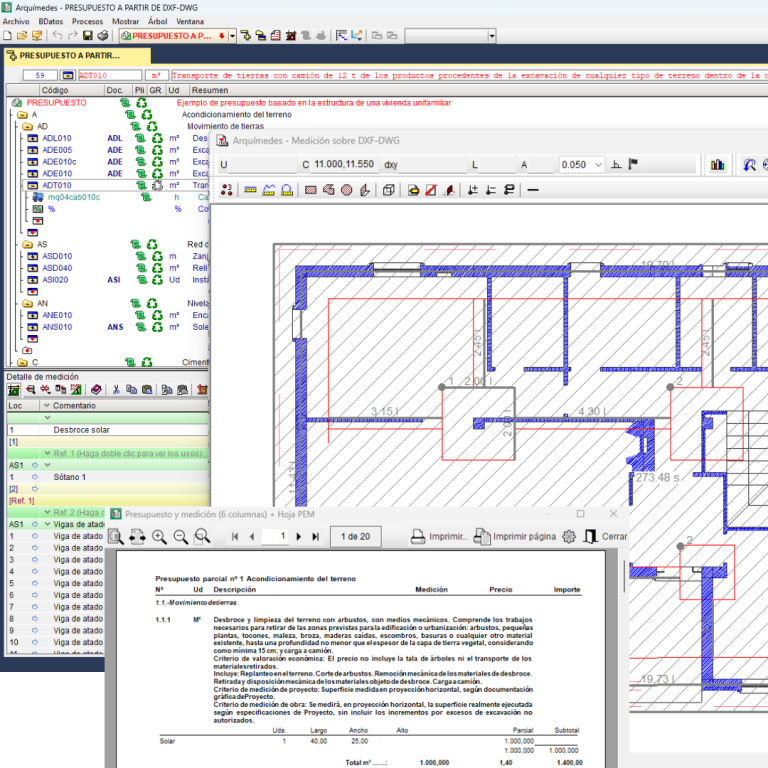Click the undo arrow in the main toolbar
768x768 pixels.
[58, 35]
